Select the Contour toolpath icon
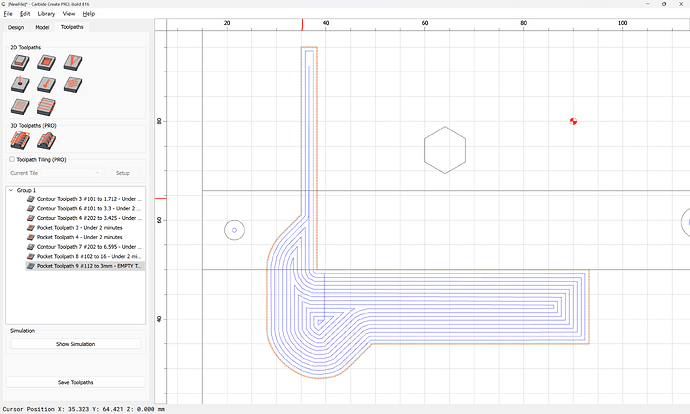 (20, 62)
